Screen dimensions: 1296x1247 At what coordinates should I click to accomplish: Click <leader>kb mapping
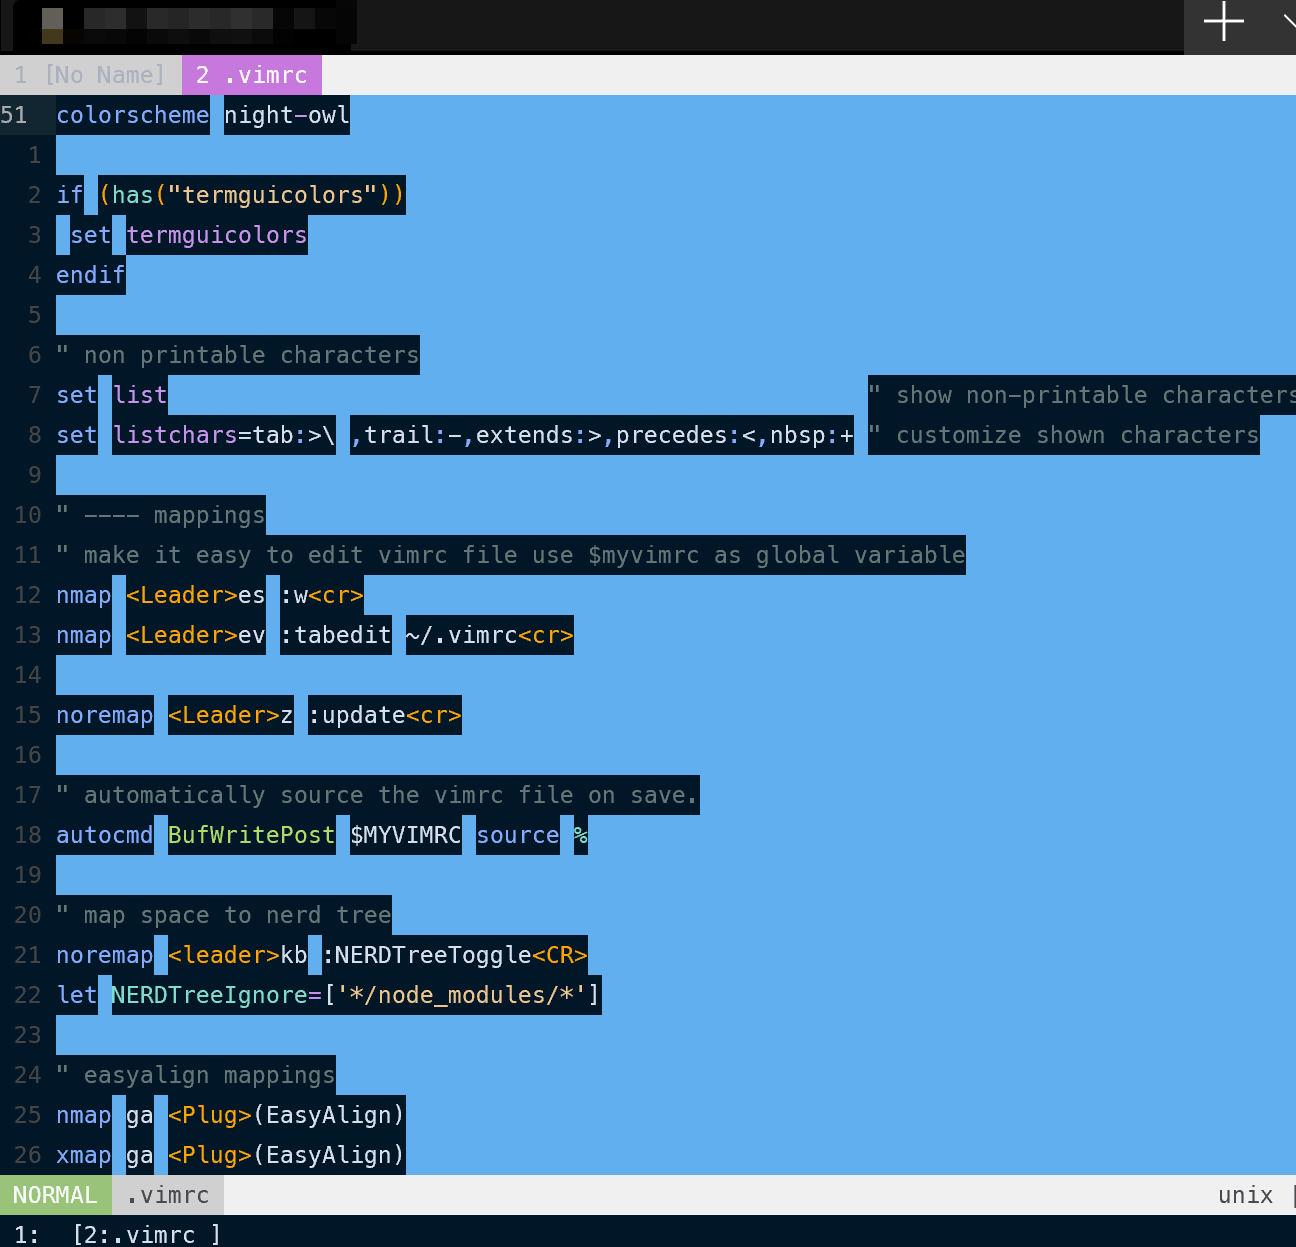[238, 955]
